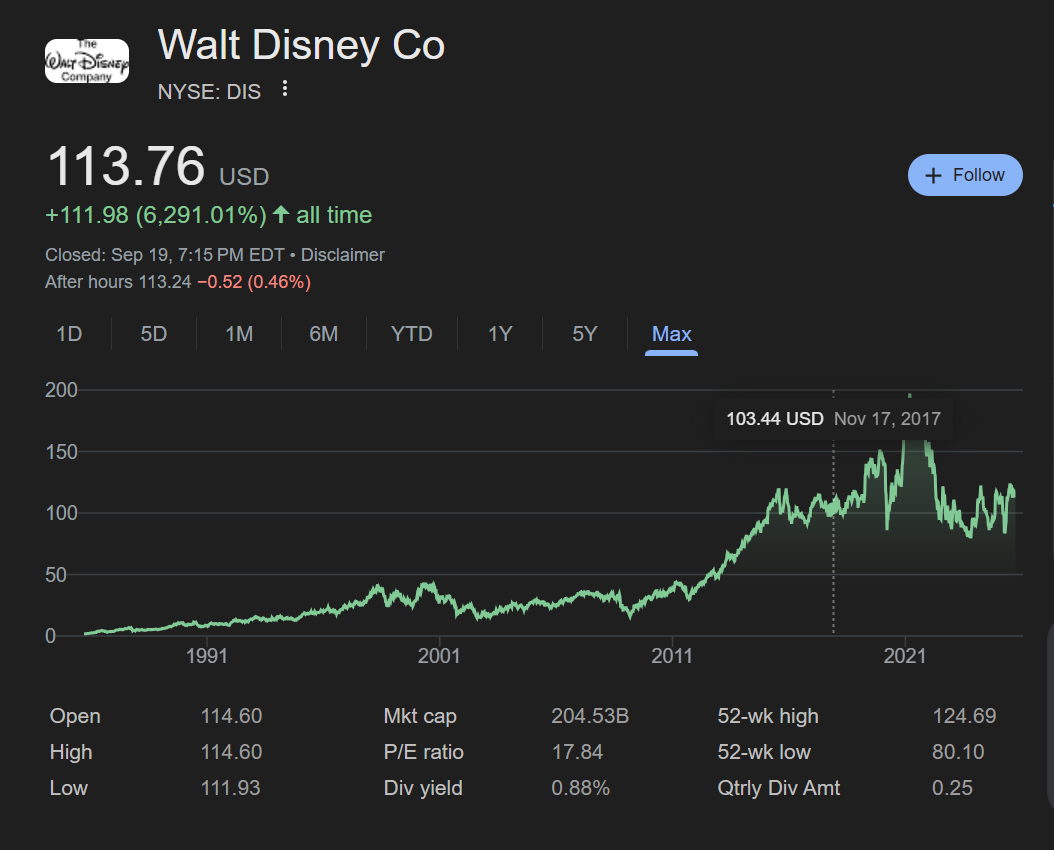Open the Disclaimer link
1054x850 pixels.
point(343,255)
